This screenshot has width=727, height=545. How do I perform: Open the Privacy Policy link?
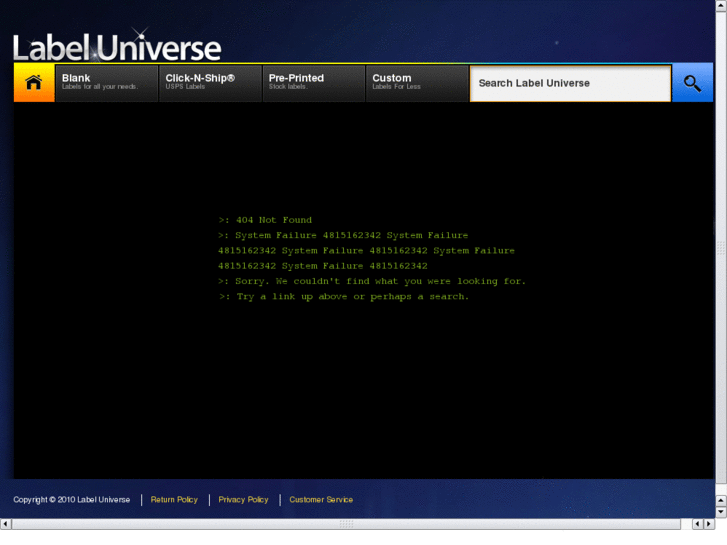(x=243, y=500)
